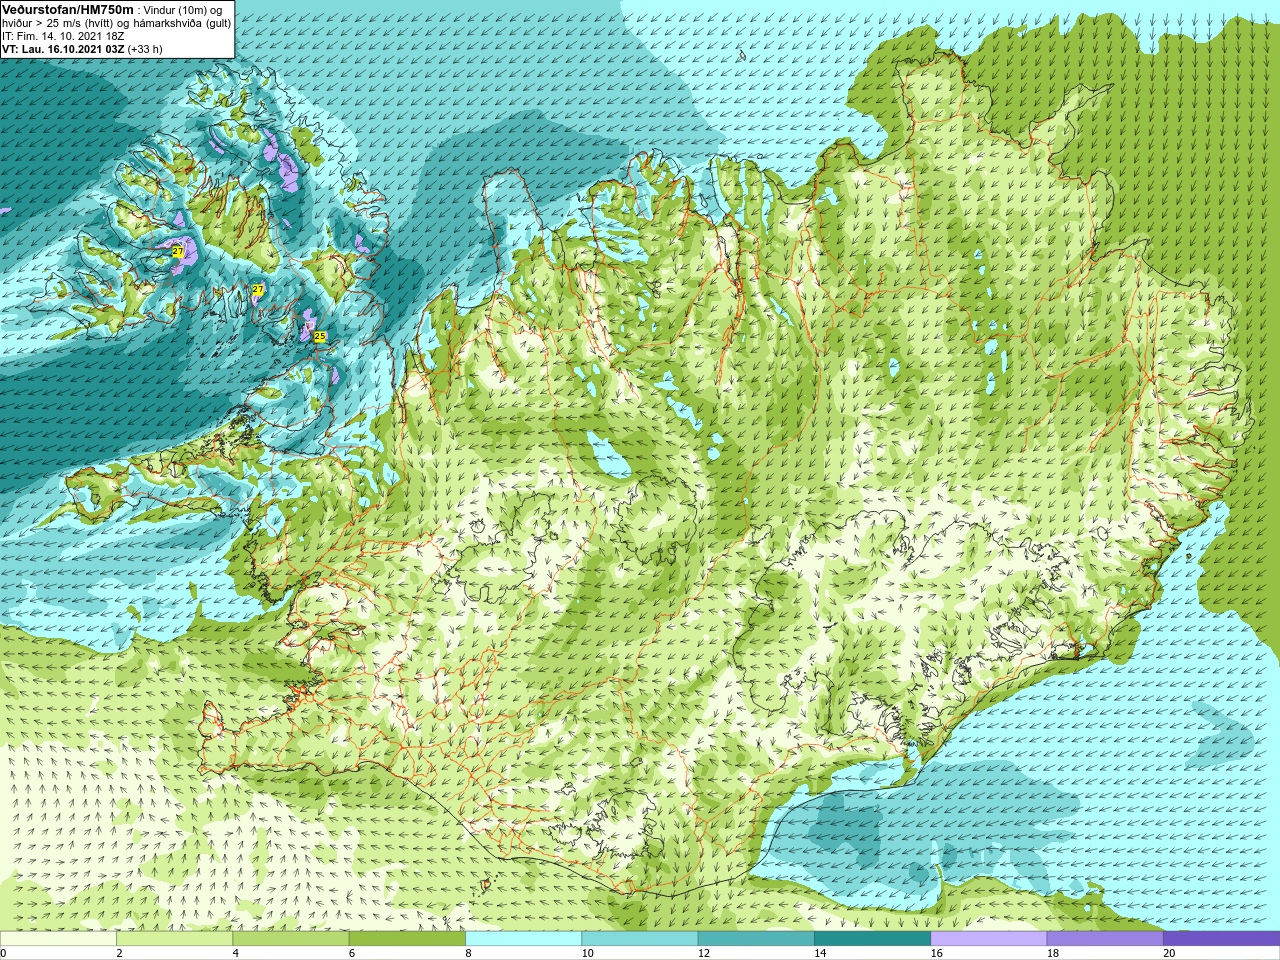Click the 'VT: Lau. 16.10.2021 03Z' valid time

(x=62, y=49)
